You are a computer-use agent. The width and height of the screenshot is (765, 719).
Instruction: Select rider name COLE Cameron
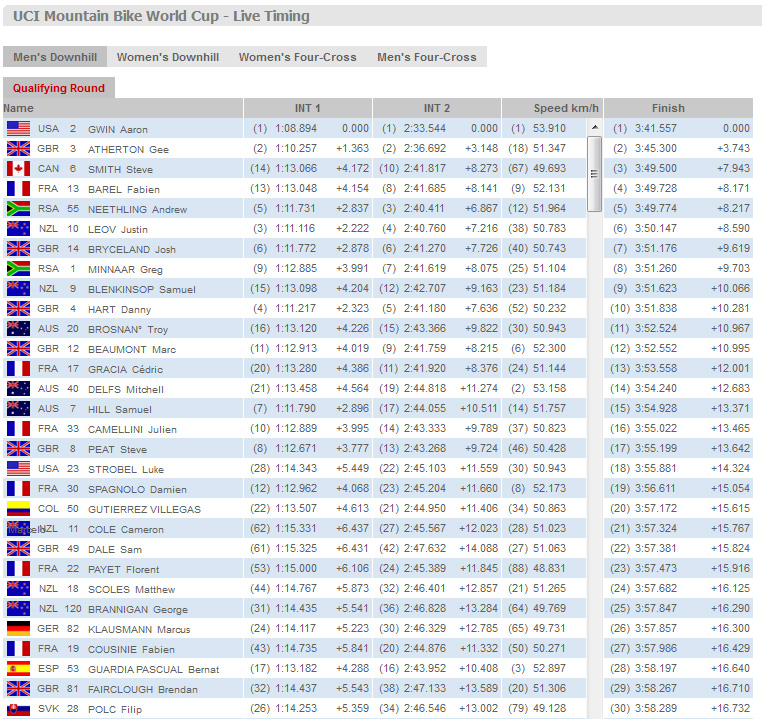tap(126, 530)
